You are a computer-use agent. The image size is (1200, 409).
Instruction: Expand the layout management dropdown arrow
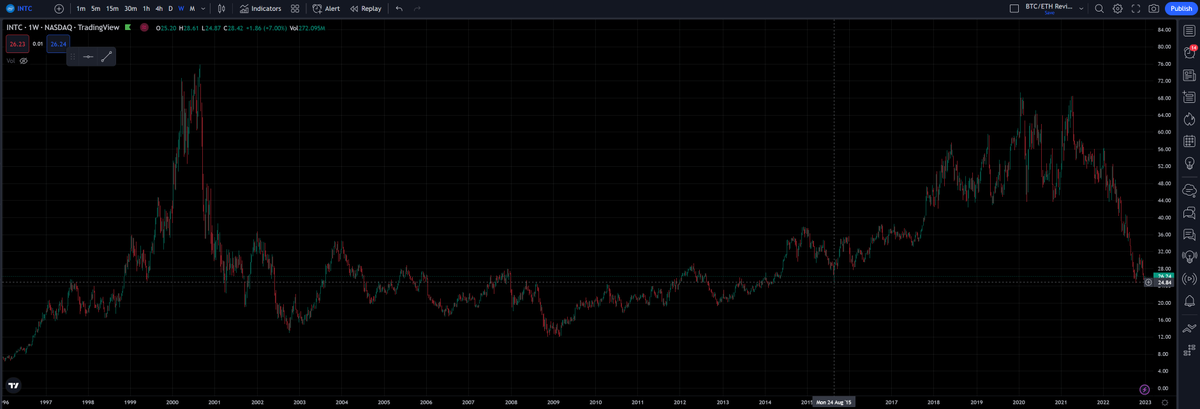click(x=1083, y=8)
